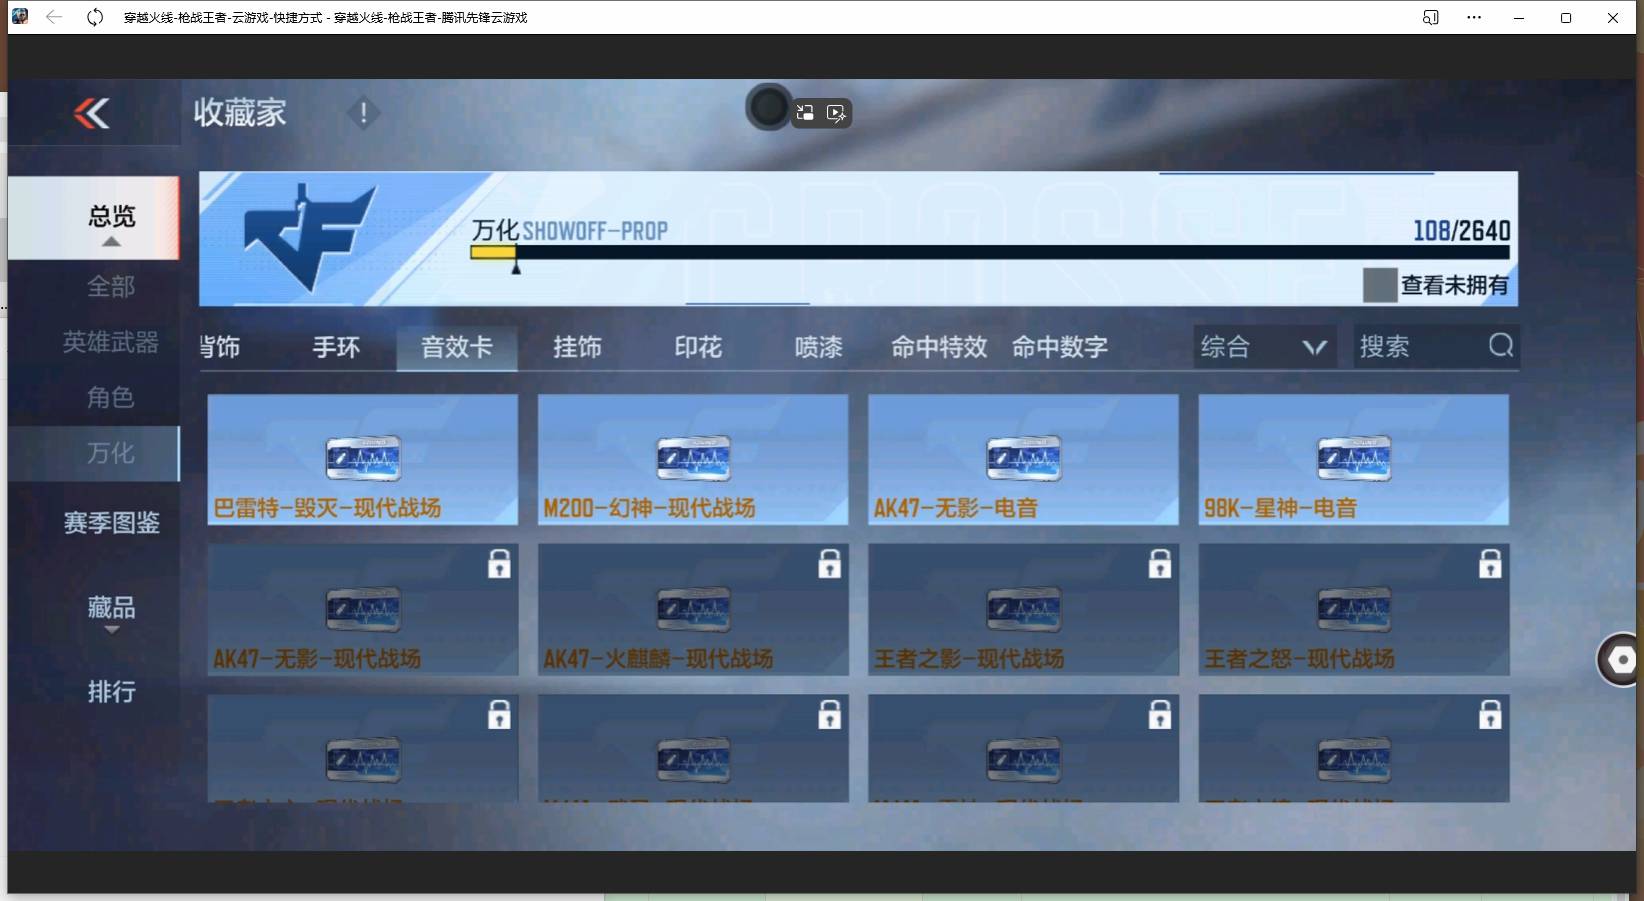The image size is (1644, 901).
Task: Open the AK47-无影-现代战场 locked card
Action: point(363,609)
